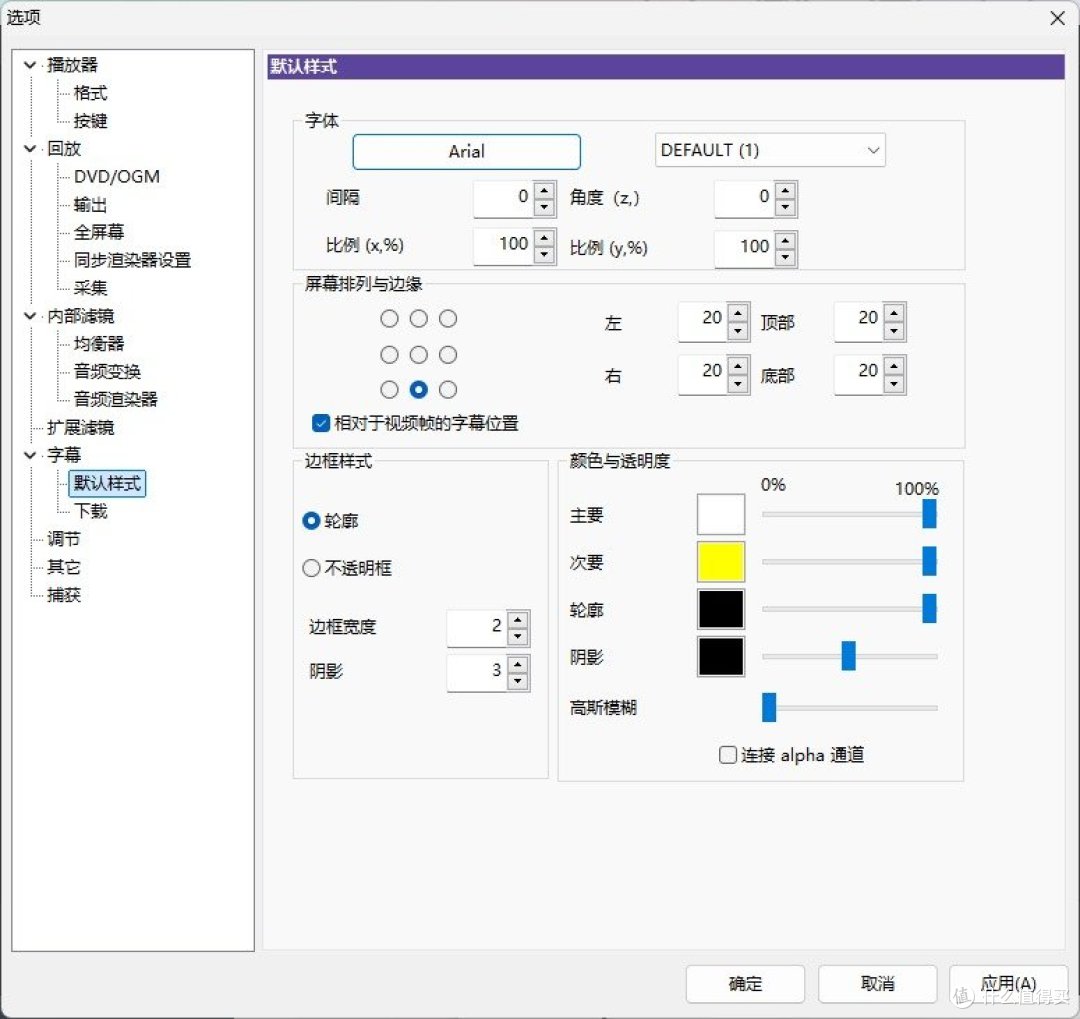Decrease the 底部 margin value
Screen dimensions: 1080x1019
coord(893,384)
